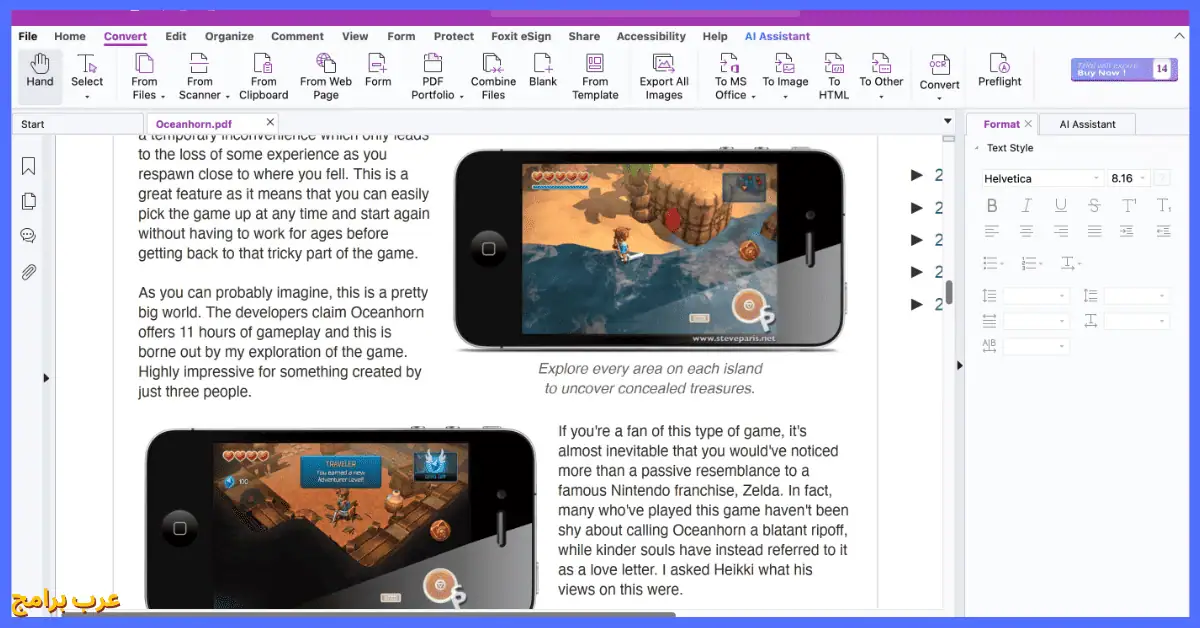Switch to the Home ribbon tab

70,36
